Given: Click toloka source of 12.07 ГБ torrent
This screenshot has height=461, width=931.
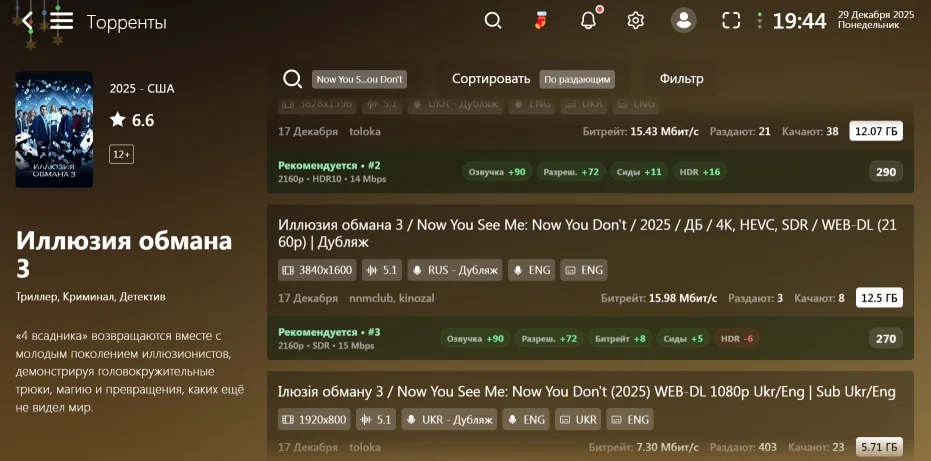Looking at the screenshot, I should click(365, 131).
